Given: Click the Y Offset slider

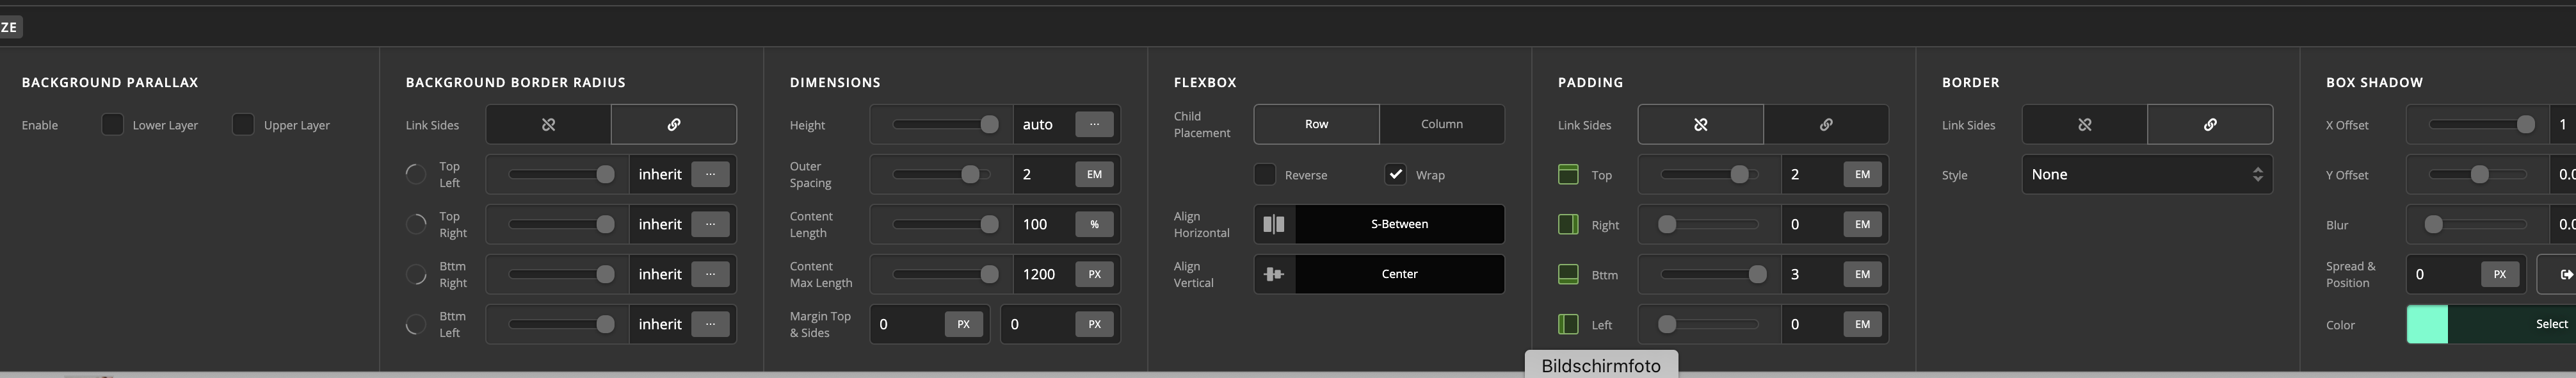Looking at the screenshot, I should pos(2478,174).
